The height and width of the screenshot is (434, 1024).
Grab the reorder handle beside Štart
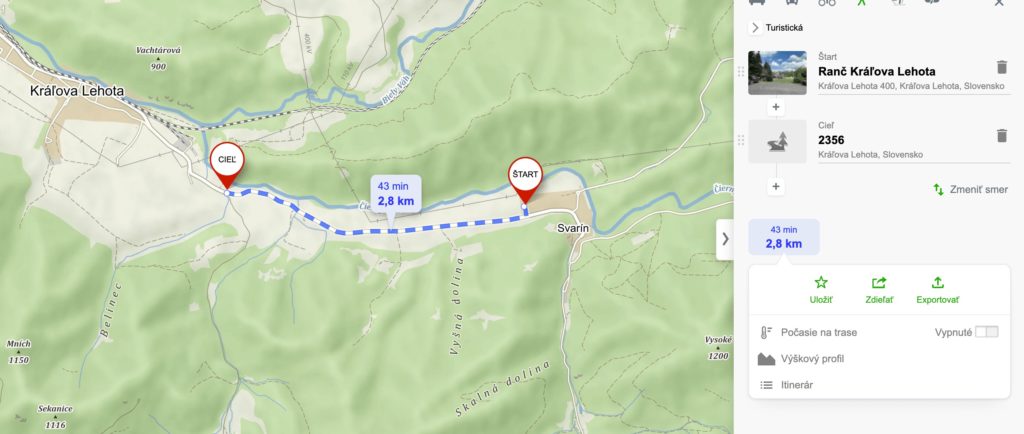[x=741, y=72]
